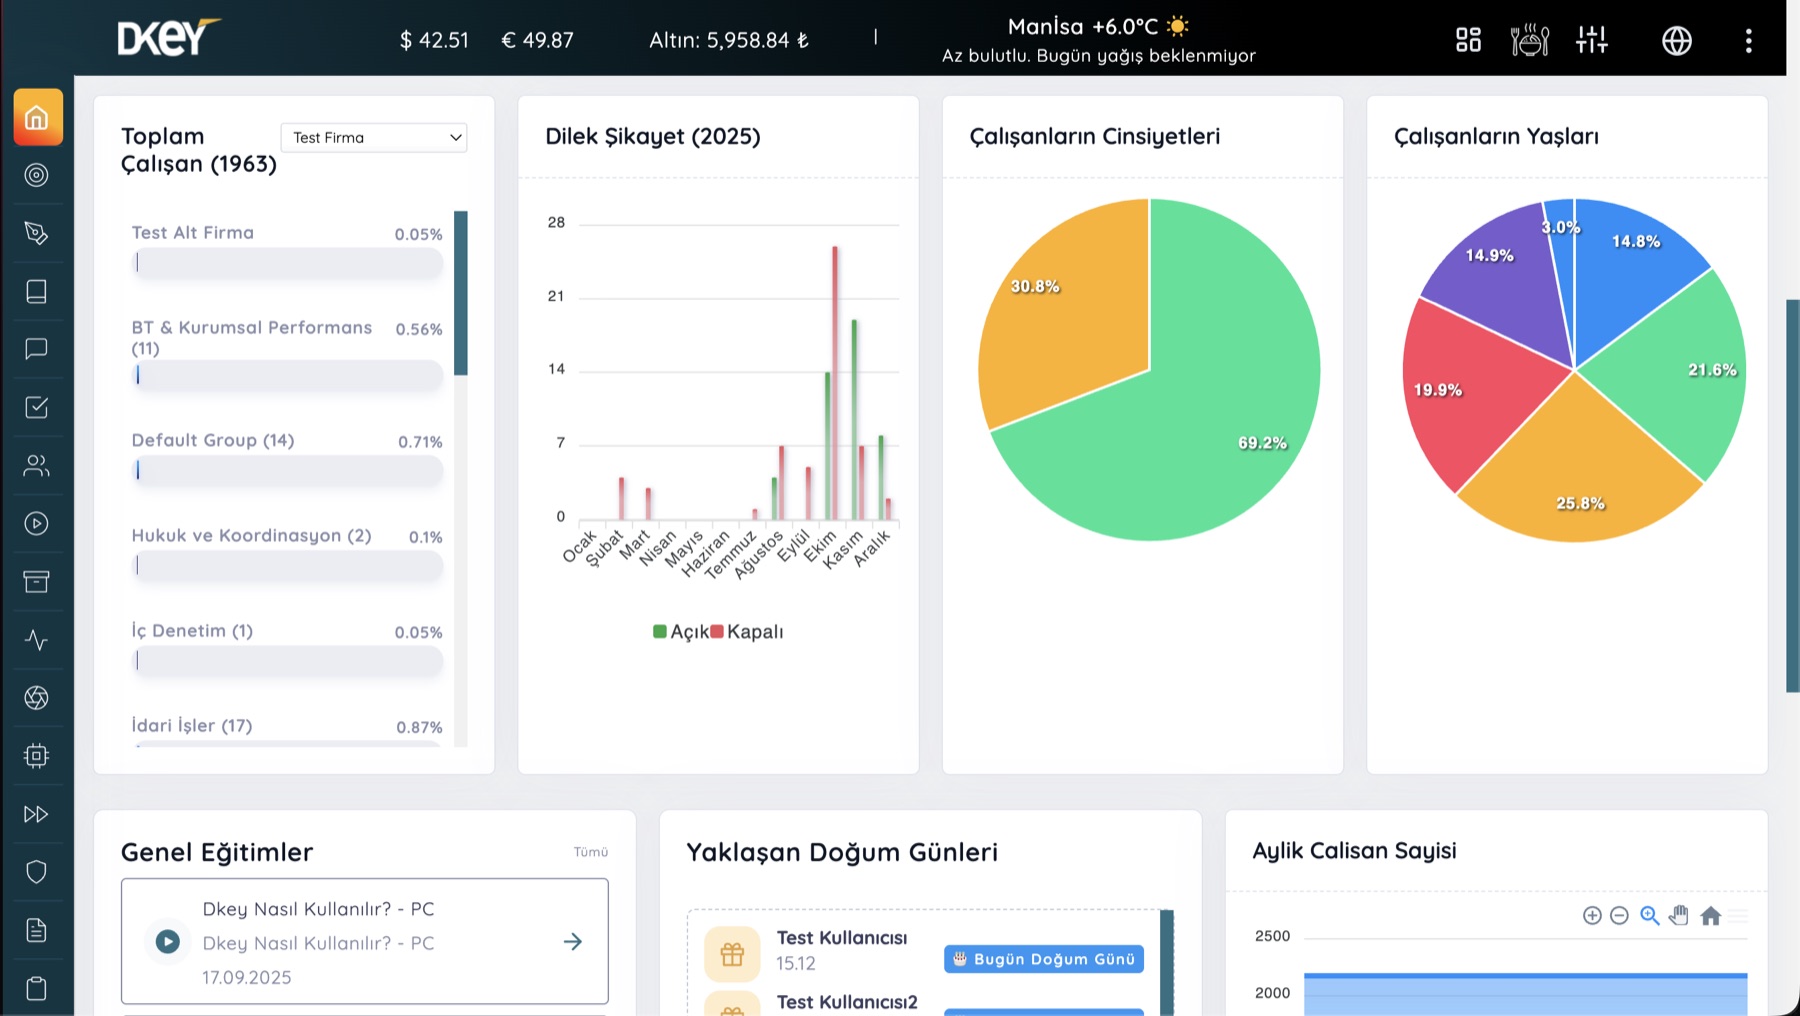
Task: Toggle the Açık legend series
Action: coord(680,632)
